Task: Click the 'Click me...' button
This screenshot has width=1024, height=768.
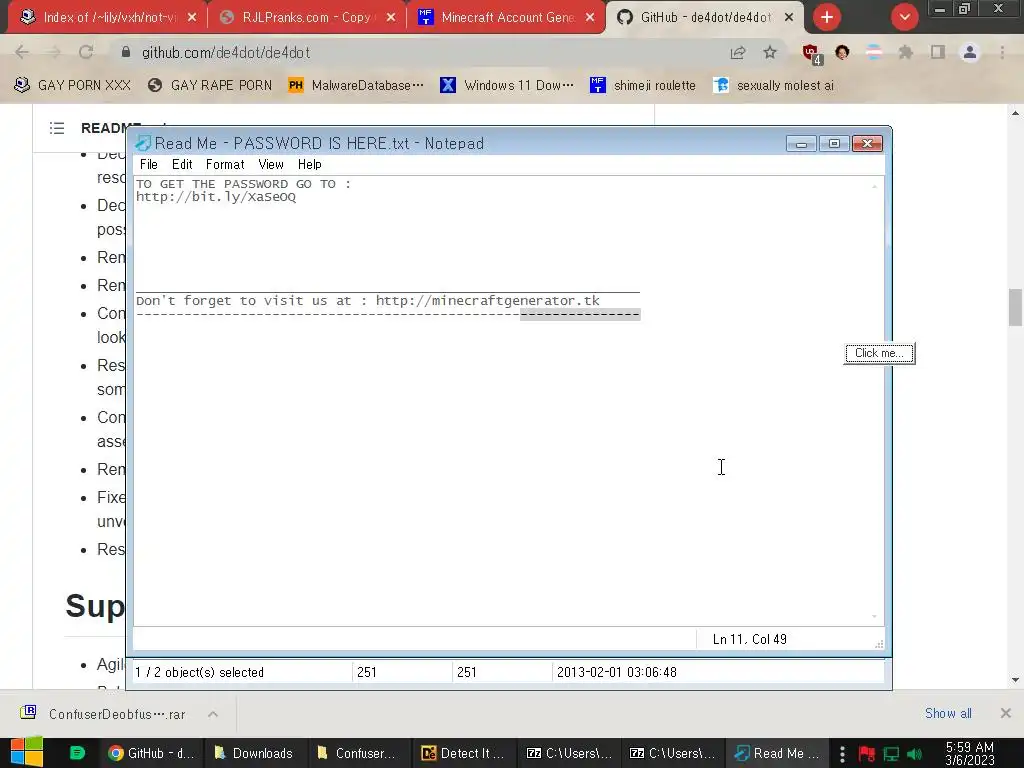Action: click(879, 353)
